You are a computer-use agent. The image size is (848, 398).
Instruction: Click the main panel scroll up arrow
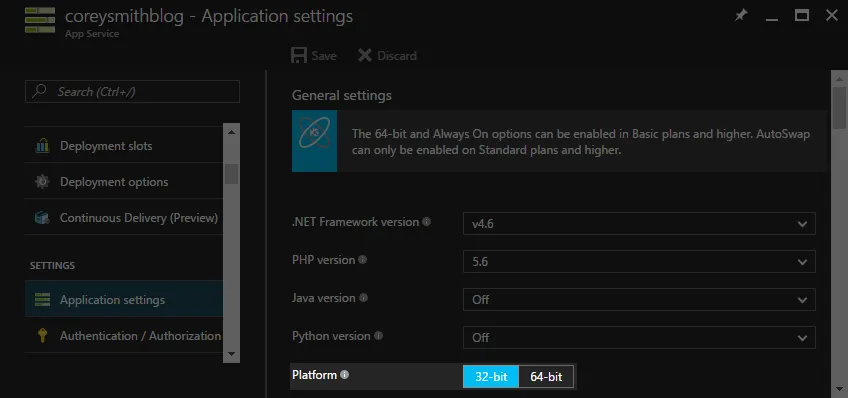[x=839, y=79]
